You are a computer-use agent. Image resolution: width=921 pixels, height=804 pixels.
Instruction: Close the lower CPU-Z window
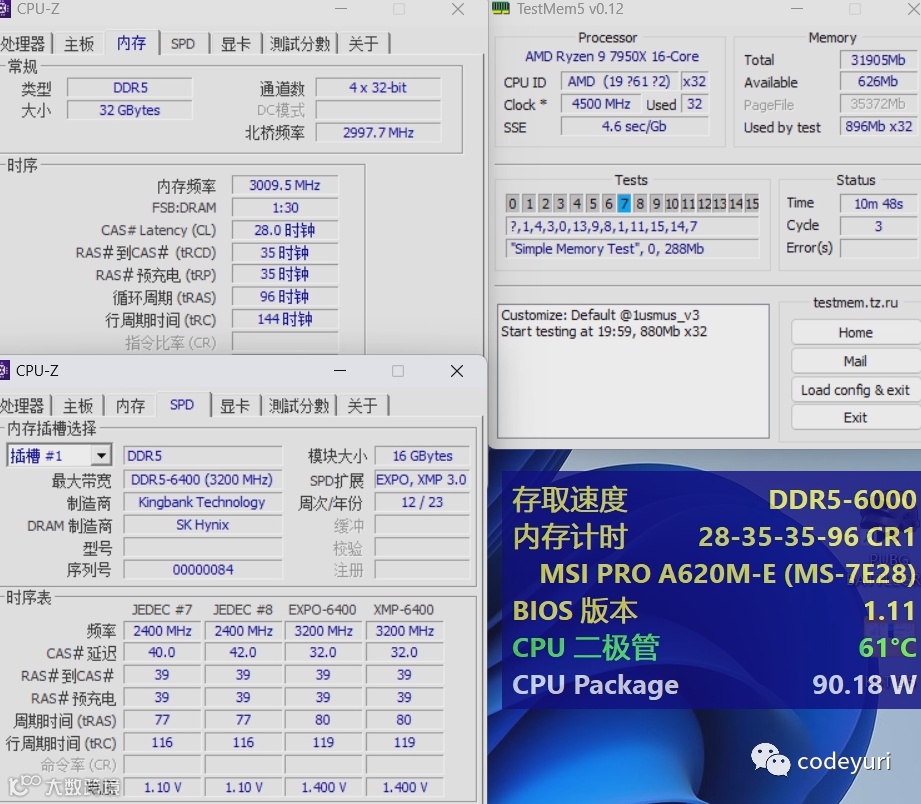tap(456, 371)
